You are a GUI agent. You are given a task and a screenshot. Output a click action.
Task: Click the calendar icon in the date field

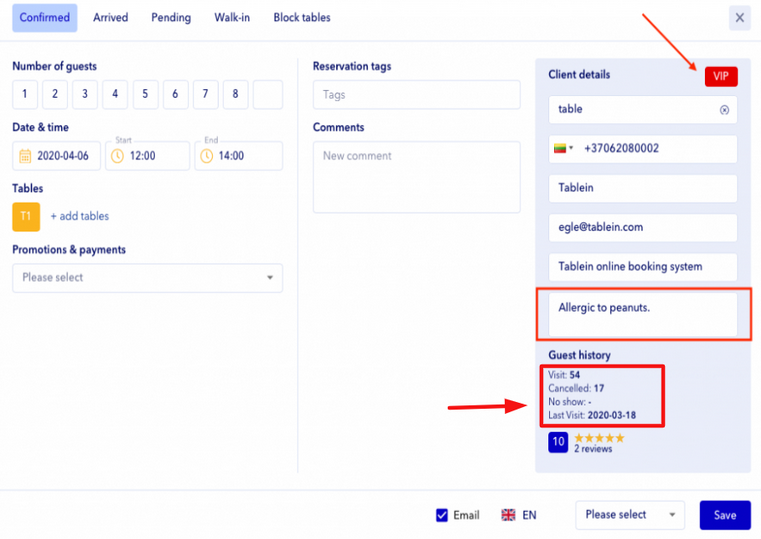[26, 156]
